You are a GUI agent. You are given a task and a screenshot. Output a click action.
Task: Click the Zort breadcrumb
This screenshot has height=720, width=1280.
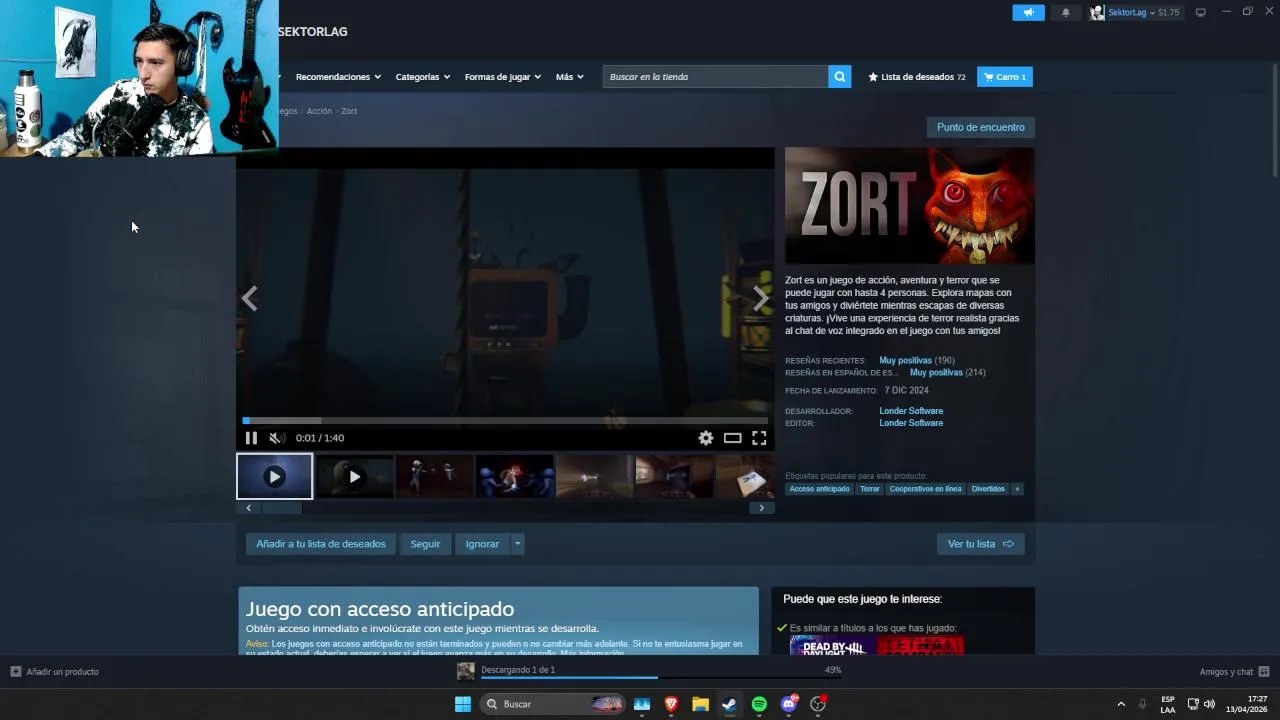349,111
